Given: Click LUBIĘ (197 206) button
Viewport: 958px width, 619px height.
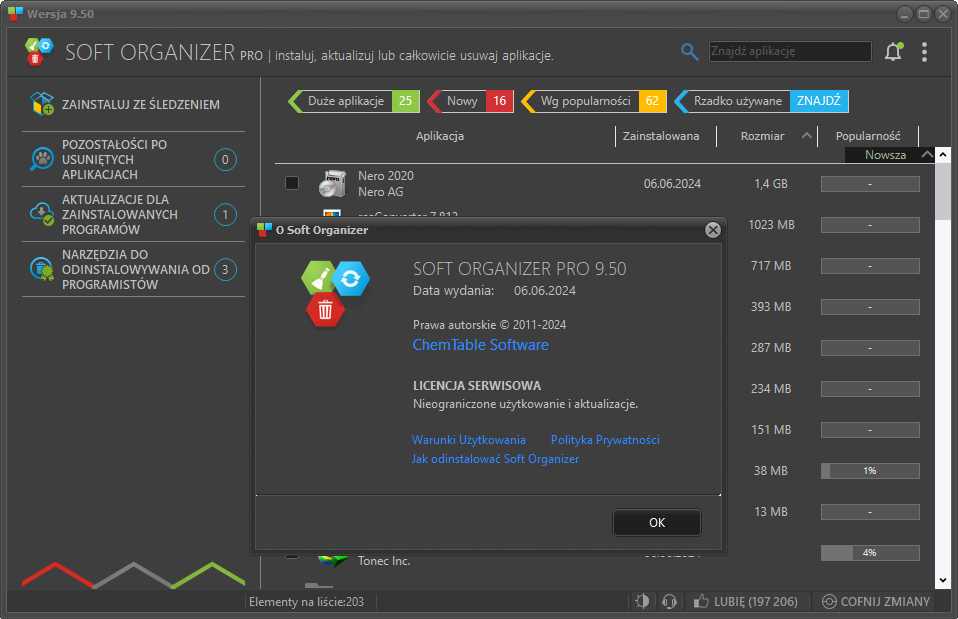Looking at the screenshot, I should [746, 601].
